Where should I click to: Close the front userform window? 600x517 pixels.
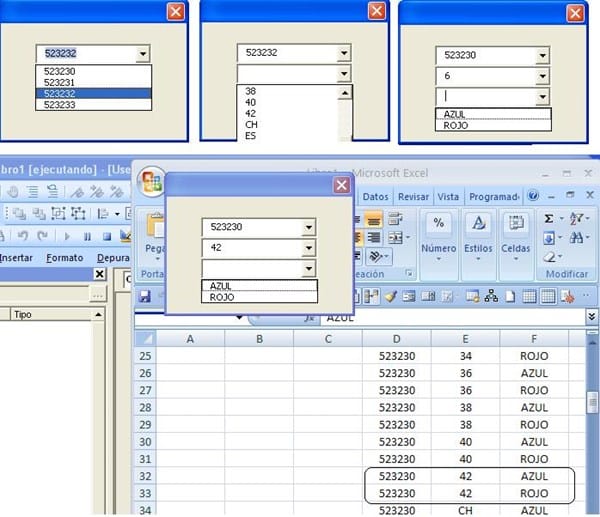tap(342, 185)
